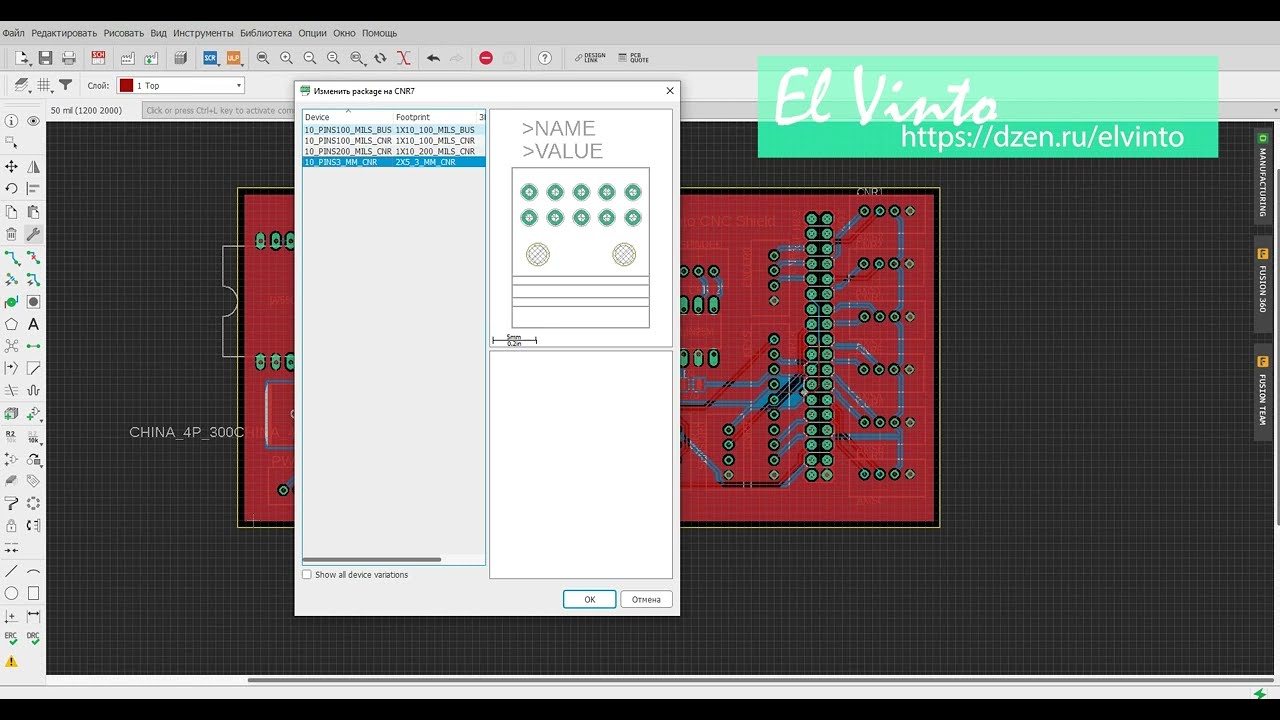Image resolution: width=1280 pixels, height=720 pixels.
Task: Choose the Line drawing tool
Action: [x=11, y=571]
